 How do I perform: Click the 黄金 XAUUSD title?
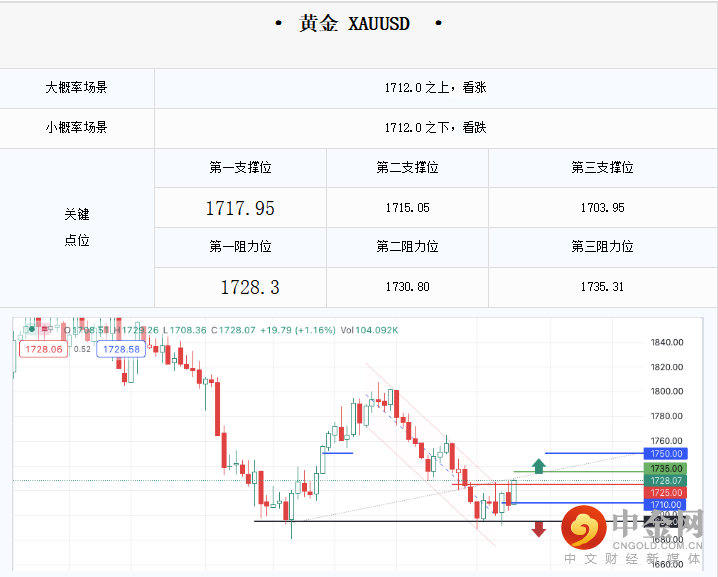354,23
